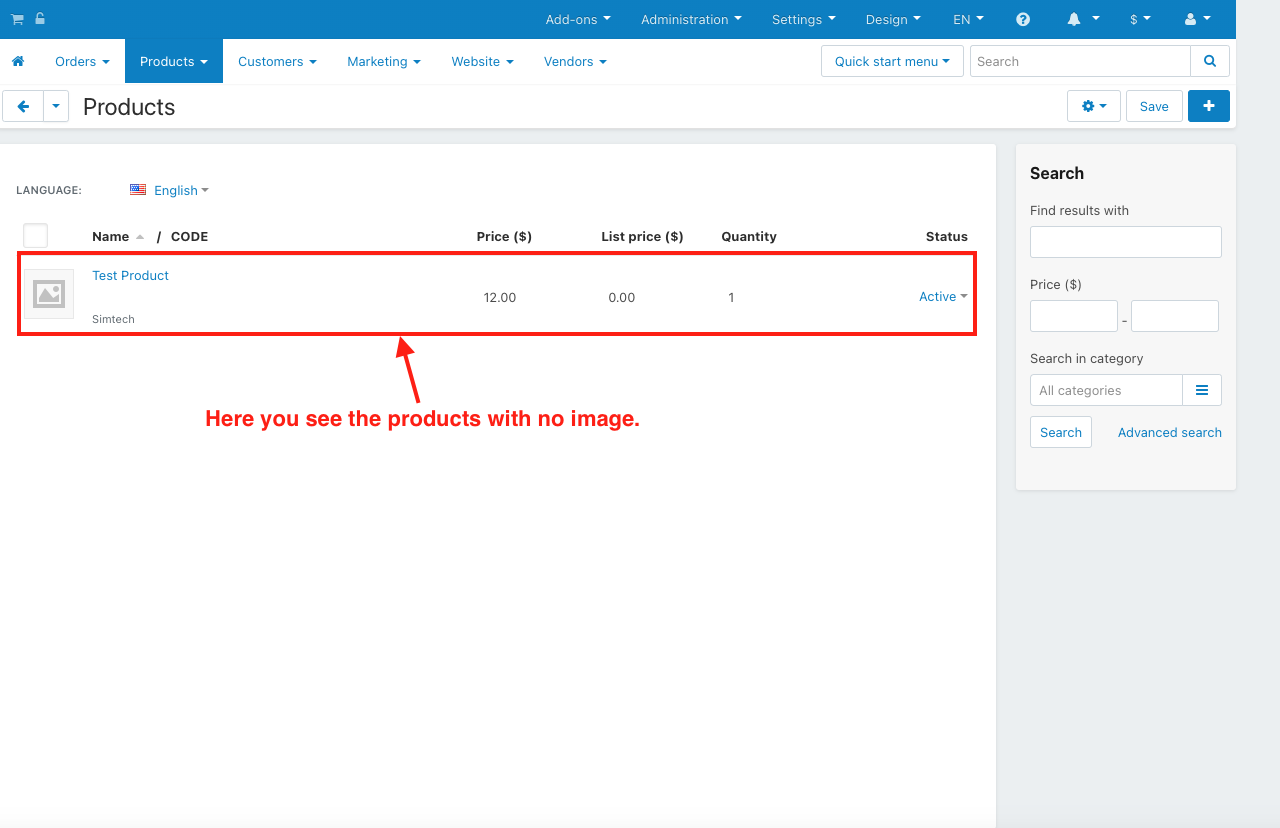Sort by the Quantity column header
The image size is (1280, 828).
(749, 236)
